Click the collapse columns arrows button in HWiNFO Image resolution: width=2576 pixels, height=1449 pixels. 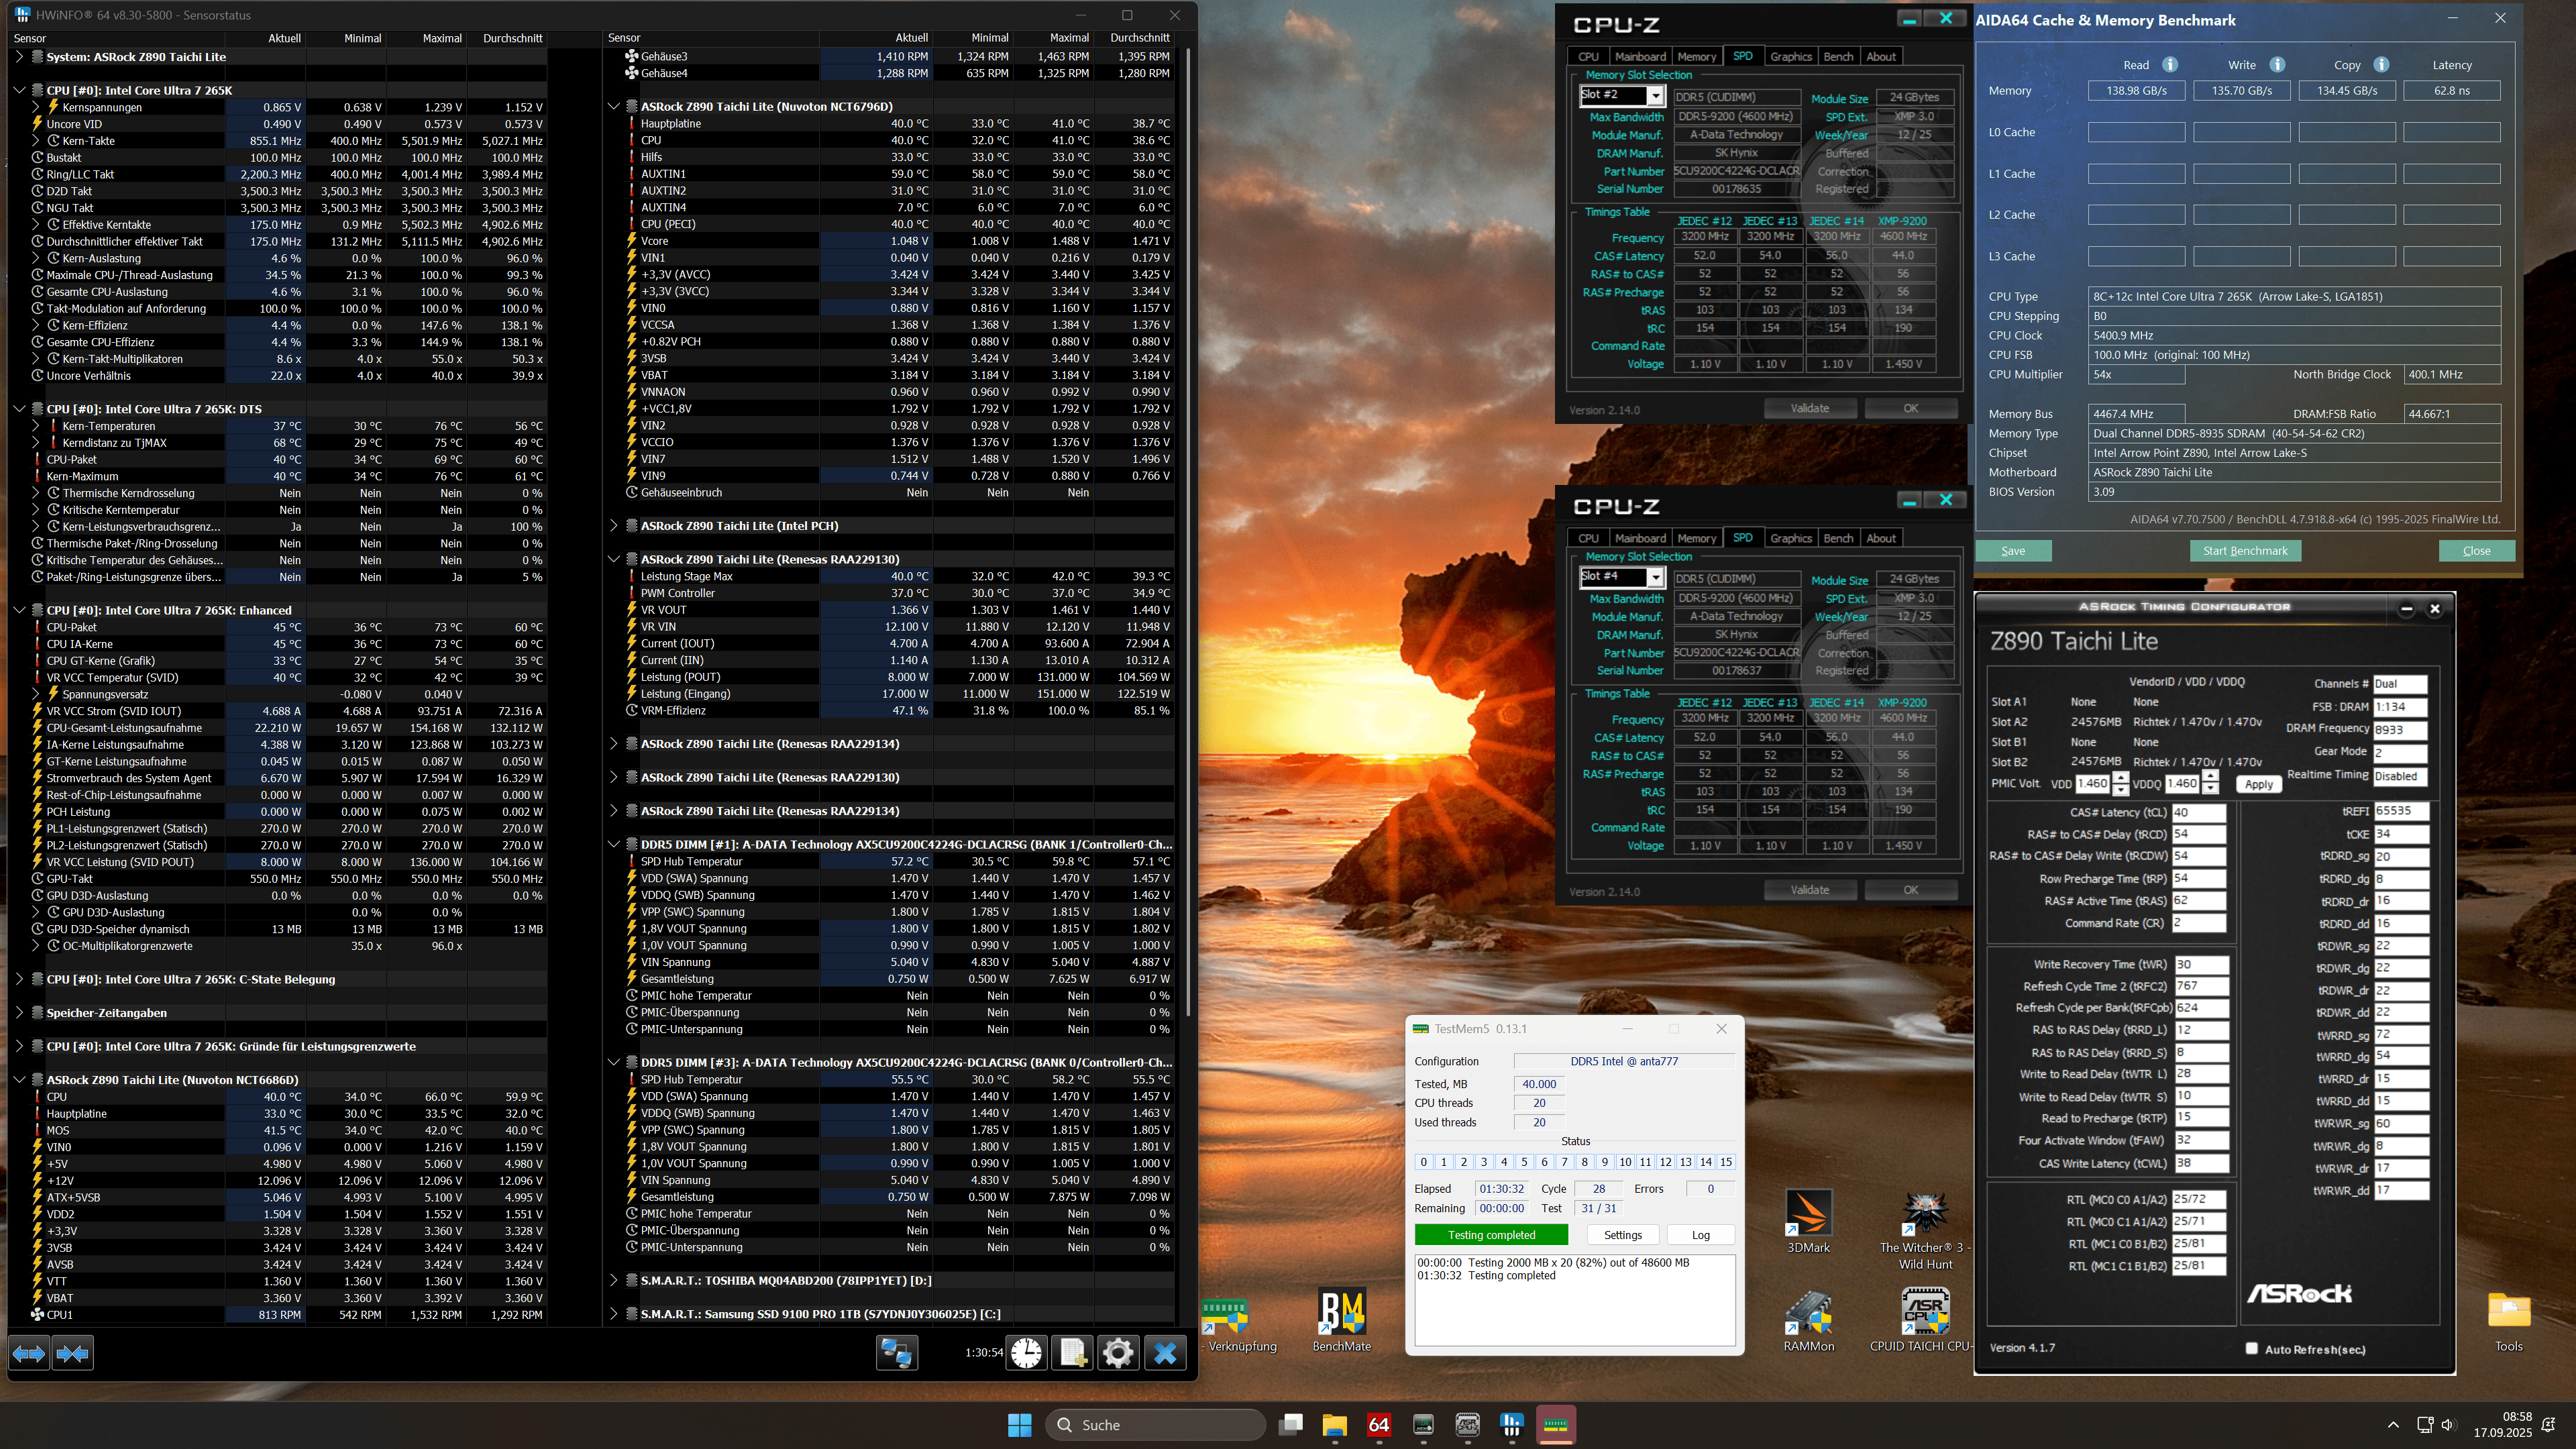[73, 1353]
